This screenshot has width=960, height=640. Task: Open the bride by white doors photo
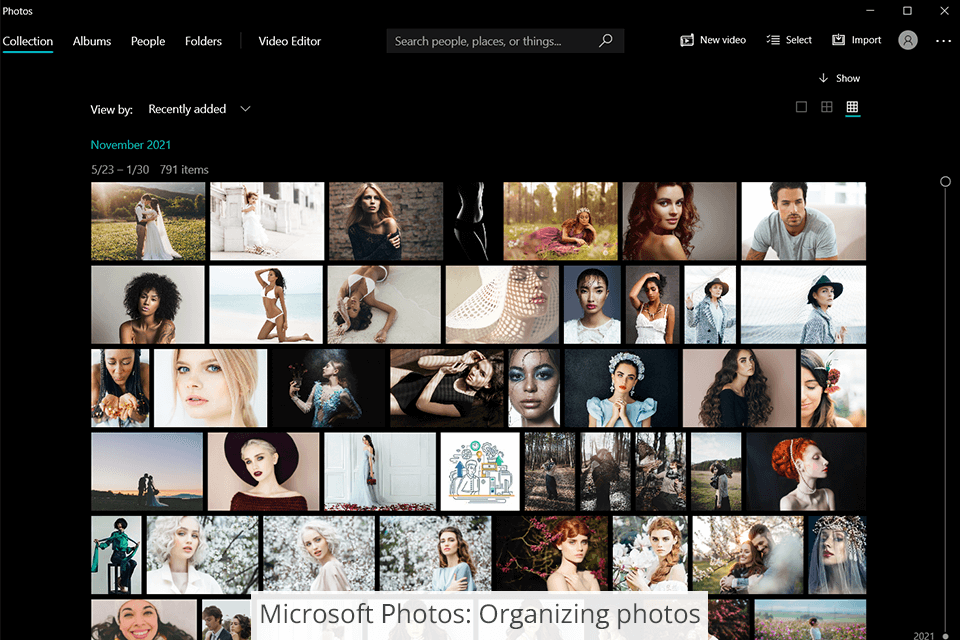[380, 472]
